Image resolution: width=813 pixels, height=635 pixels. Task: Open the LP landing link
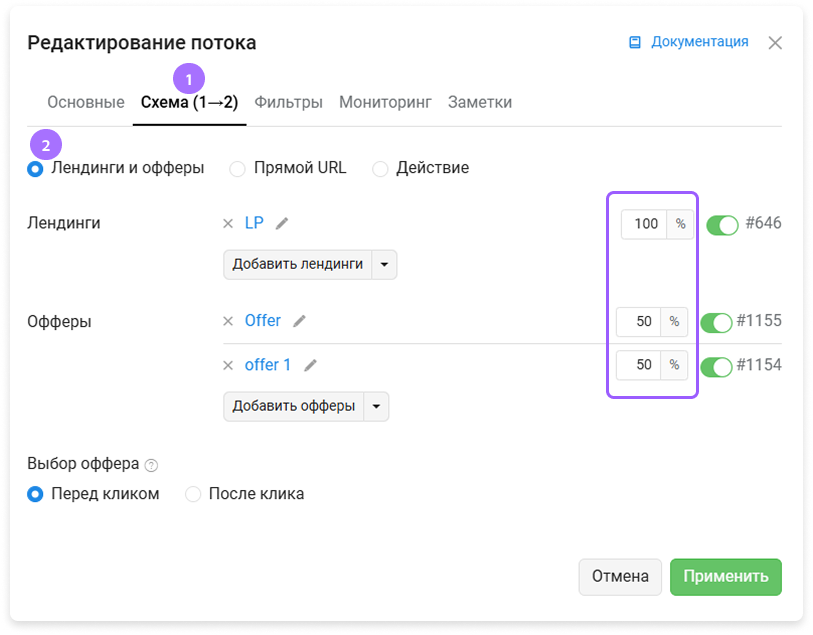coord(254,223)
